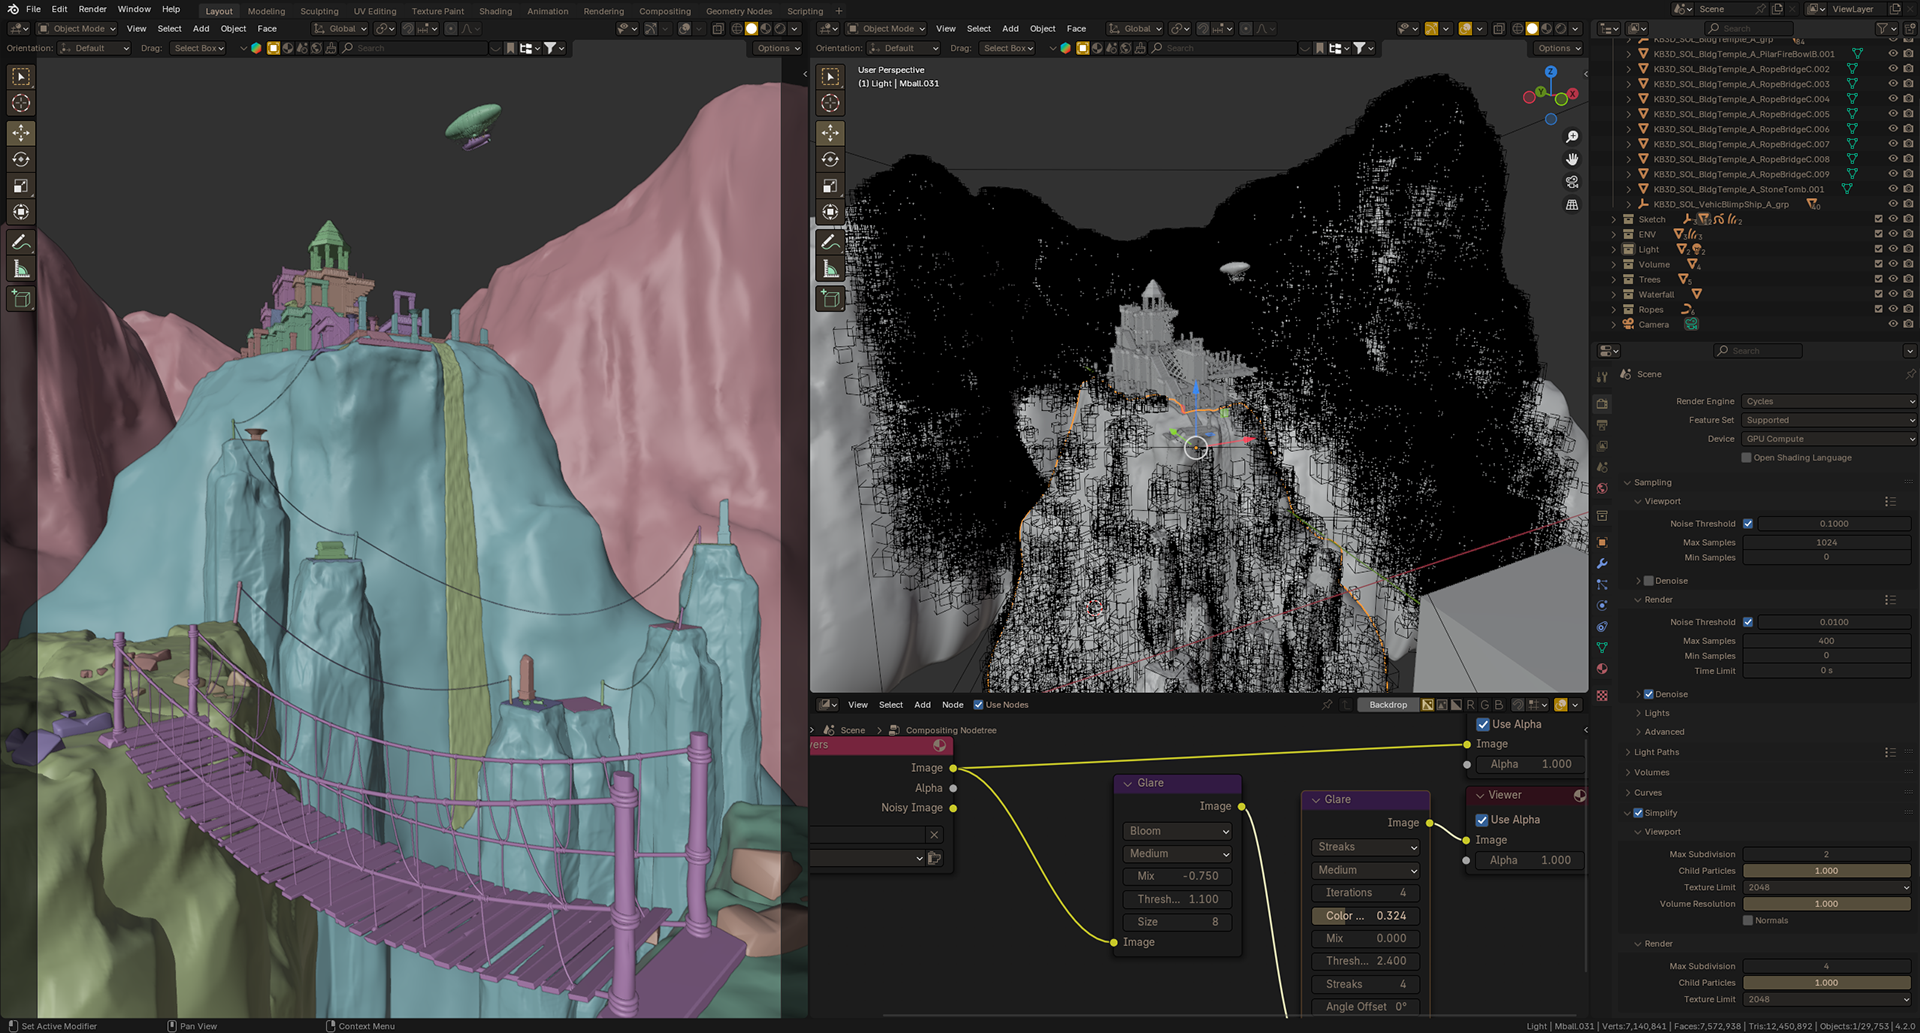Open Bloom glare type dropdown

coord(1177,831)
